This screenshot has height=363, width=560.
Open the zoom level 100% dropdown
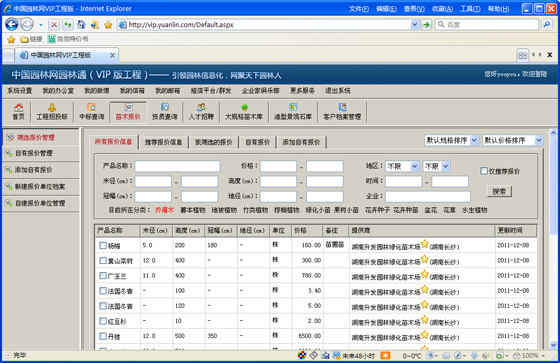coord(543,355)
